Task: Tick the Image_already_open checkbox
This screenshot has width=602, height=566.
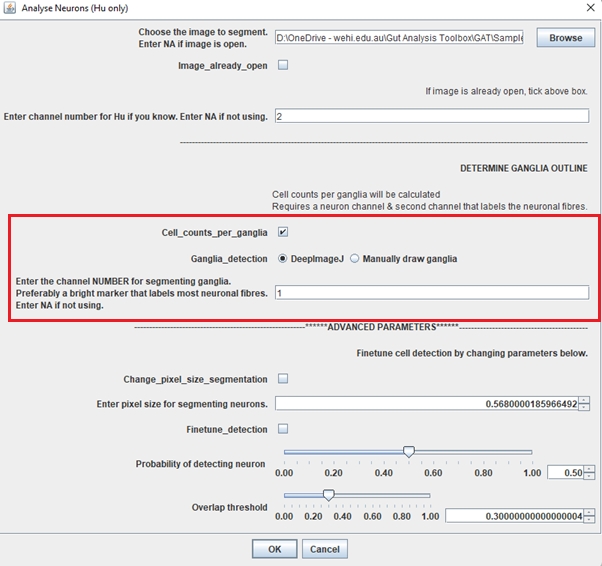Action: (282, 66)
